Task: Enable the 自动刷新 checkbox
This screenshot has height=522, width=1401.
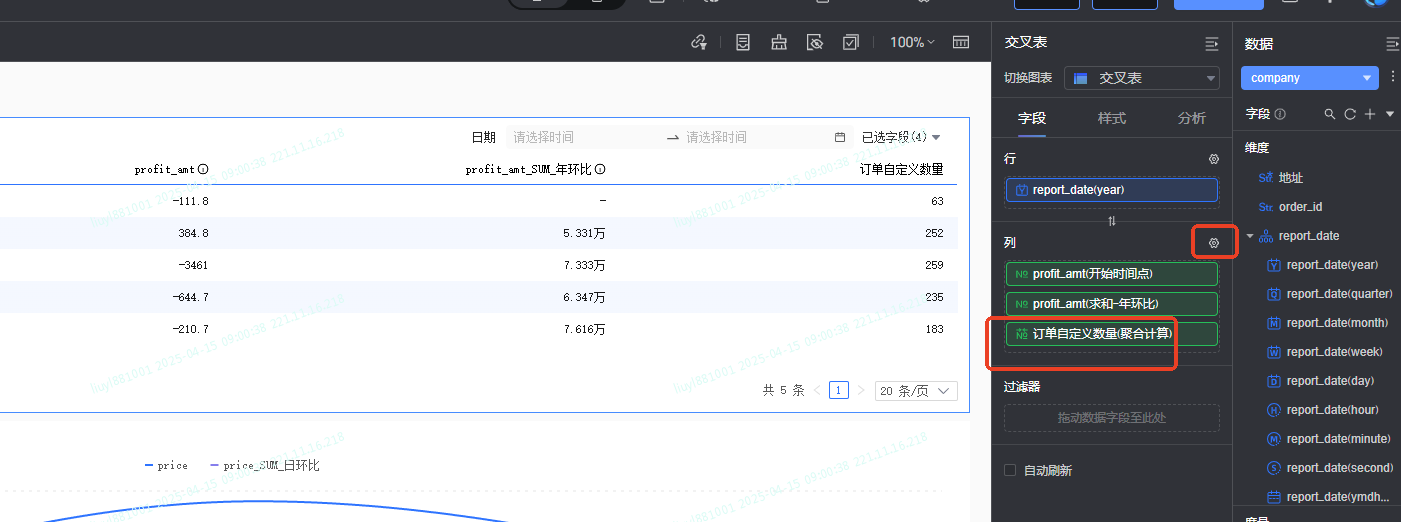Action: pyautogui.click(x=1010, y=470)
